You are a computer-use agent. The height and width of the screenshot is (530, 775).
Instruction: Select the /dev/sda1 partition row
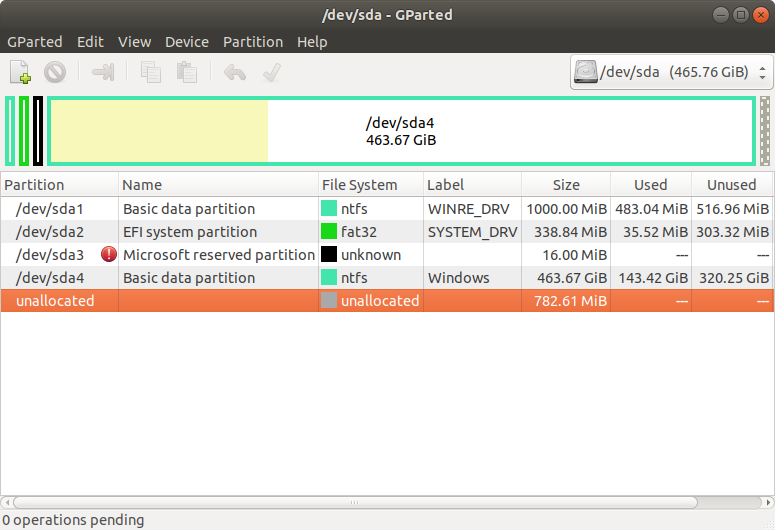387,209
